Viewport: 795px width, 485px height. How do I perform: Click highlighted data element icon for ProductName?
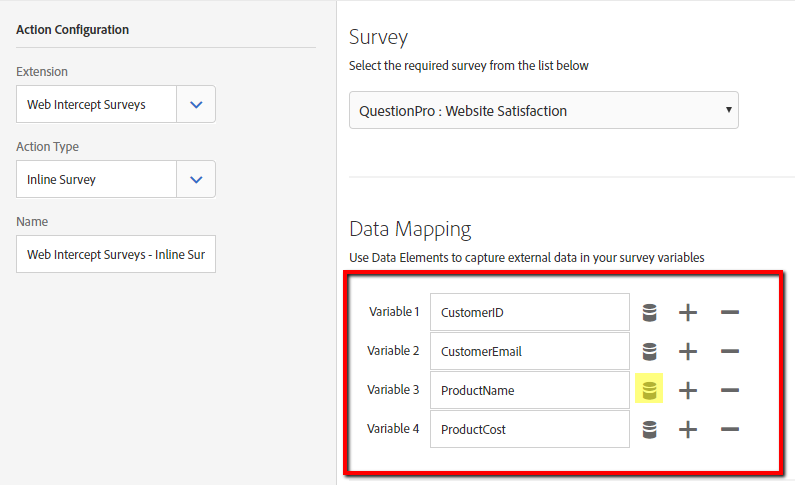point(649,390)
